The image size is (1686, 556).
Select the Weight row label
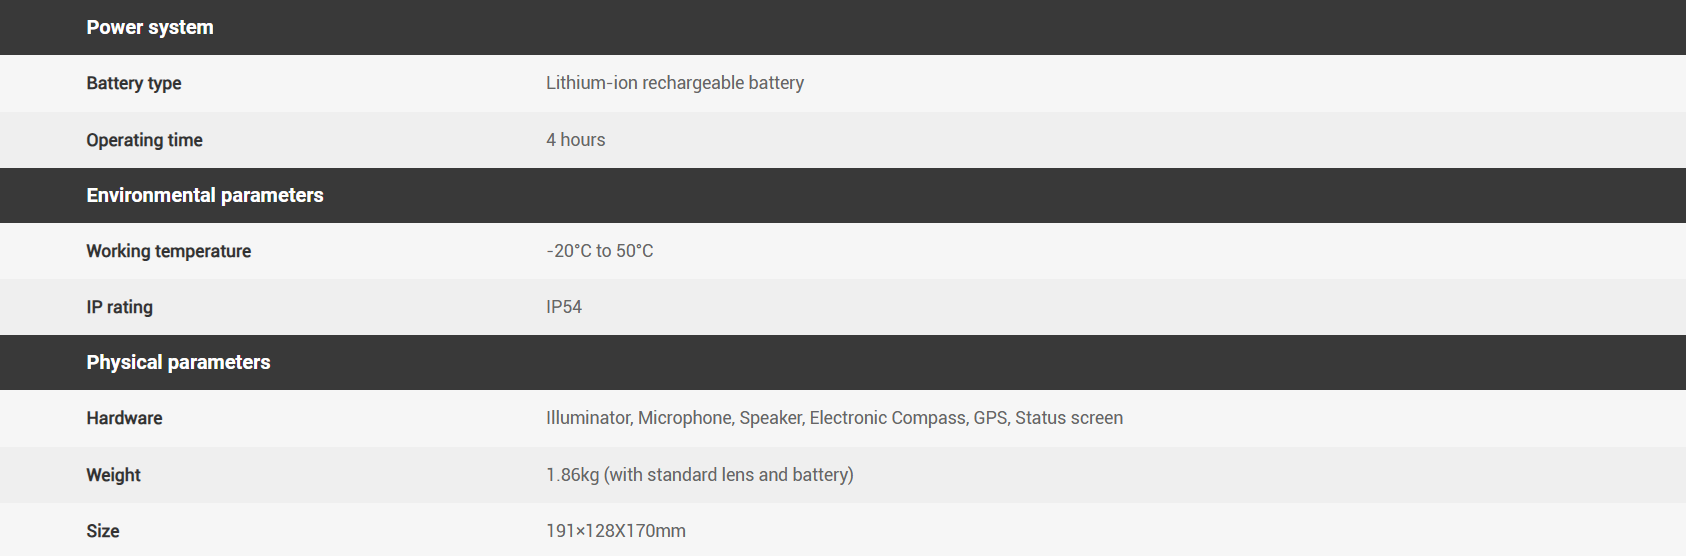[x=113, y=475]
